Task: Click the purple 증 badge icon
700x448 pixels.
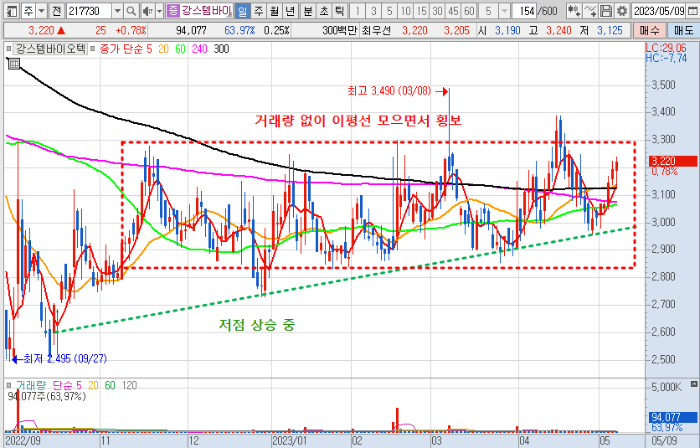Action: pyautogui.click(x=173, y=11)
